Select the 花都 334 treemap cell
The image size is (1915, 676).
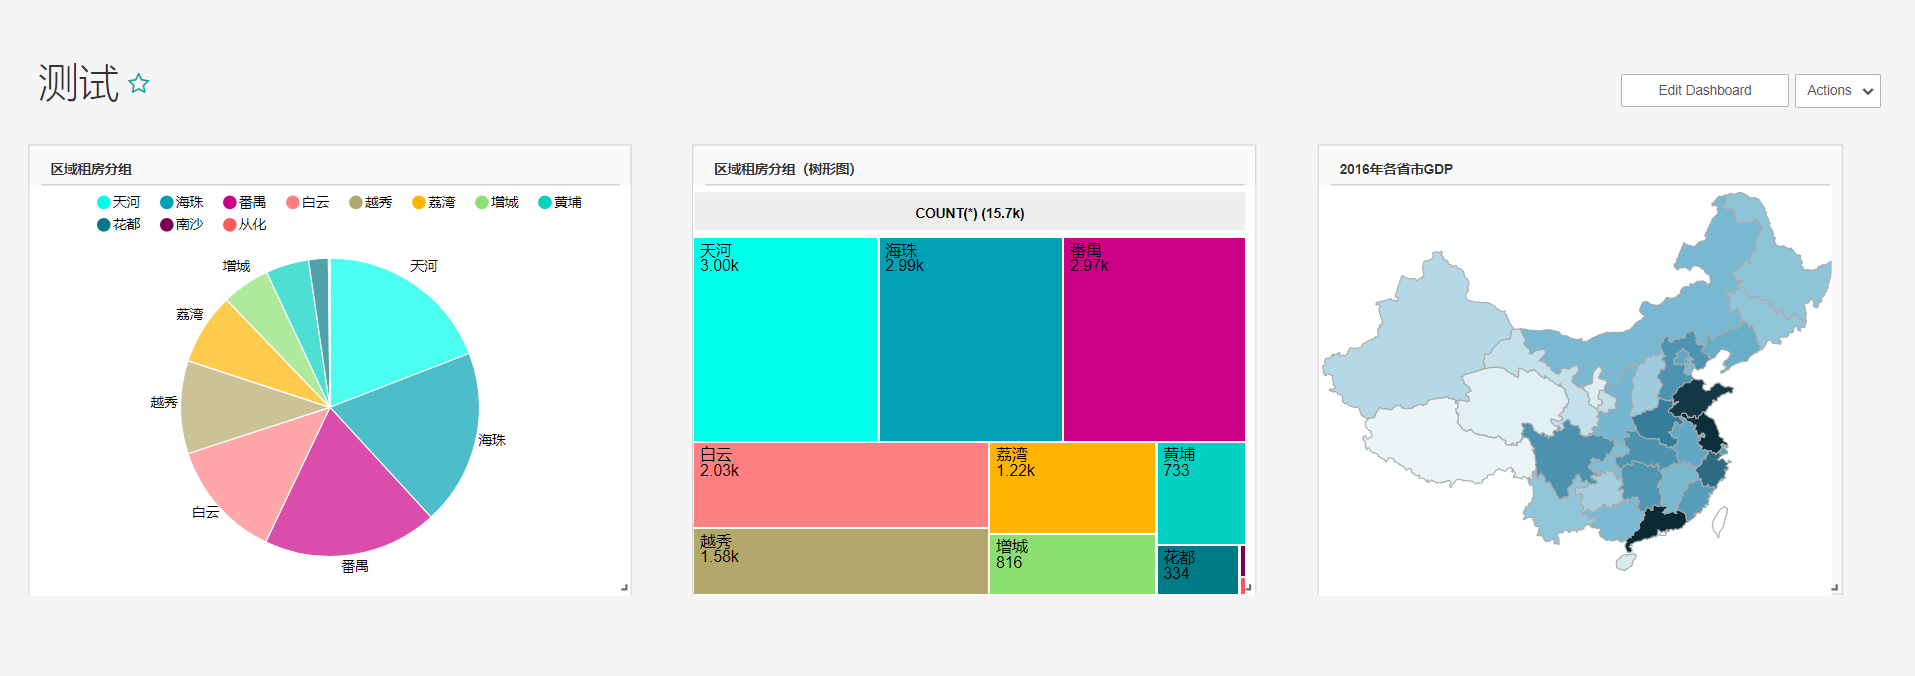1198,570
